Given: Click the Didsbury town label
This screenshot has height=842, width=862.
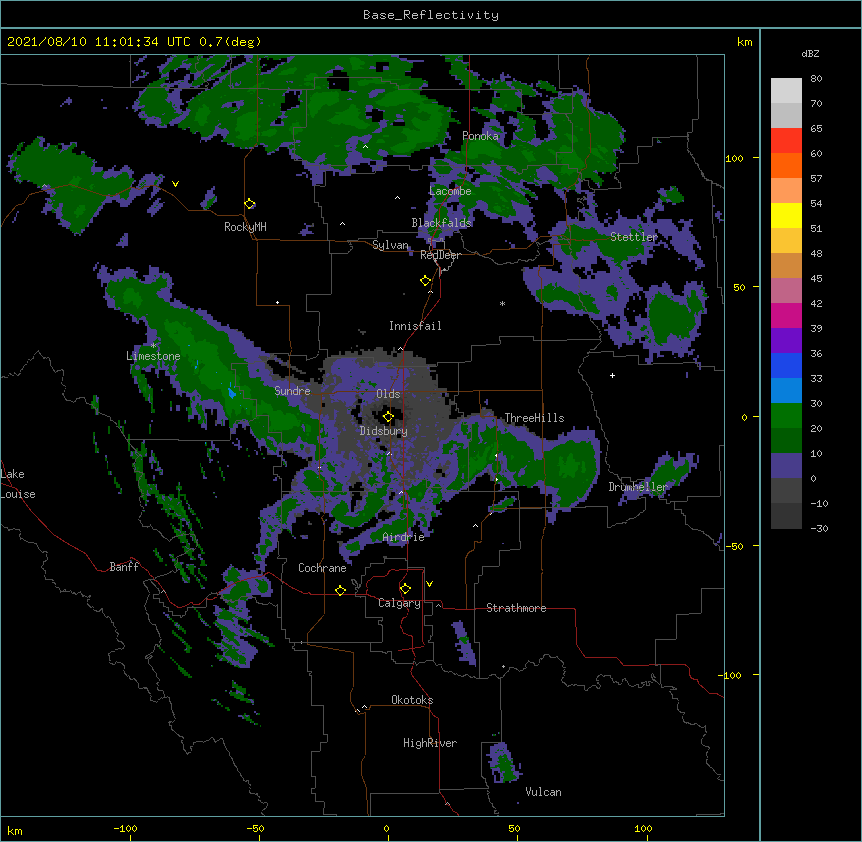Looking at the screenshot, I should click(384, 431).
